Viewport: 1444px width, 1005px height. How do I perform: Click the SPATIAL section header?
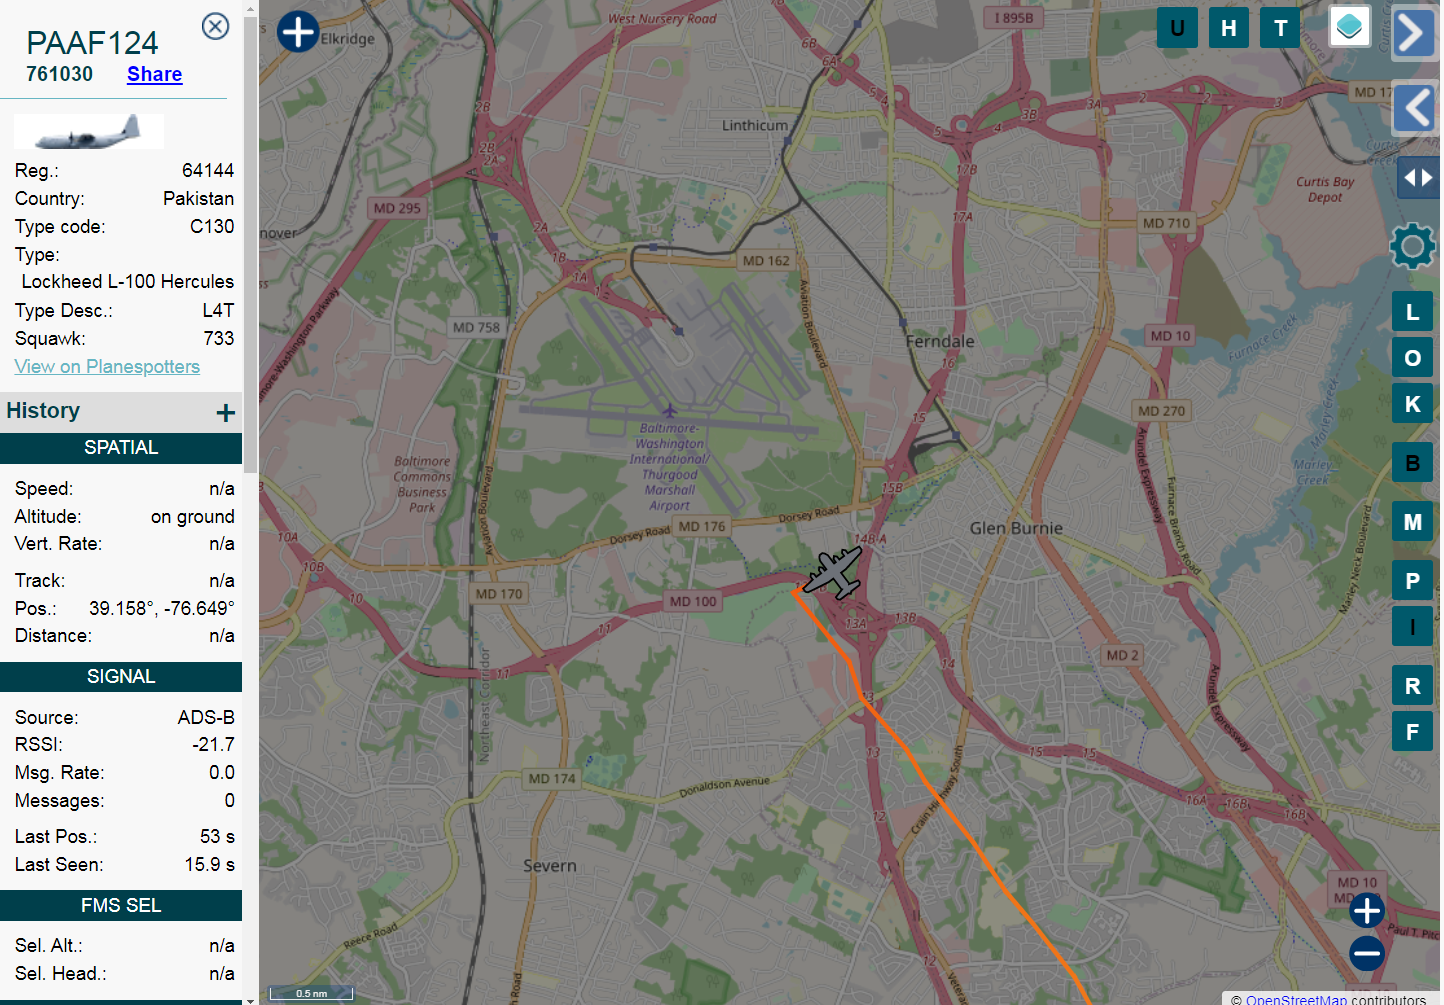pyautogui.click(x=121, y=448)
